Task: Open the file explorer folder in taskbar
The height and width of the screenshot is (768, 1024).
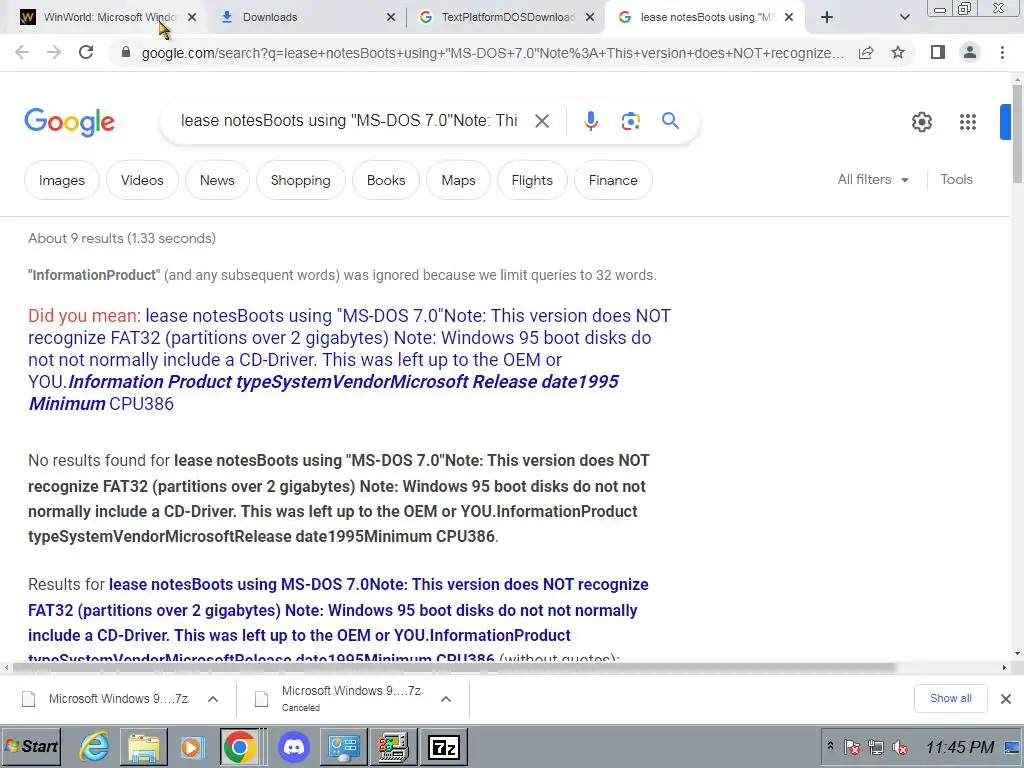Action: tap(144, 746)
